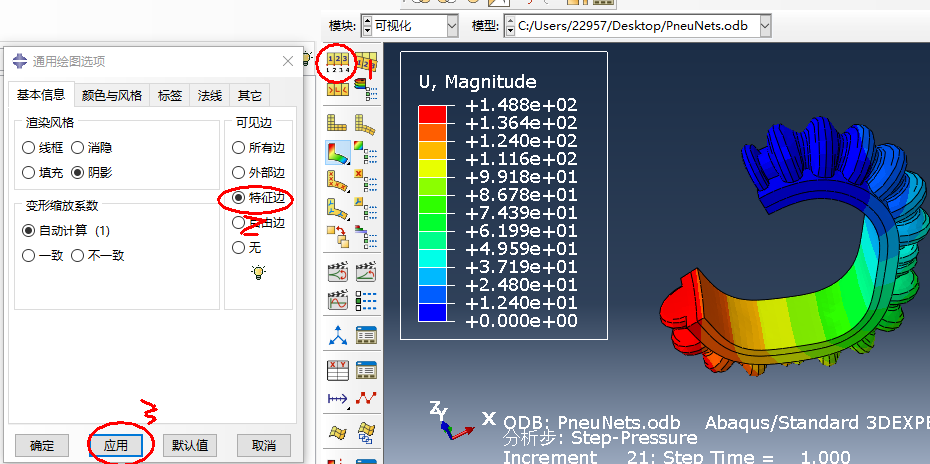Click the red color band in legend
930x464 pixels.
click(x=432, y=113)
